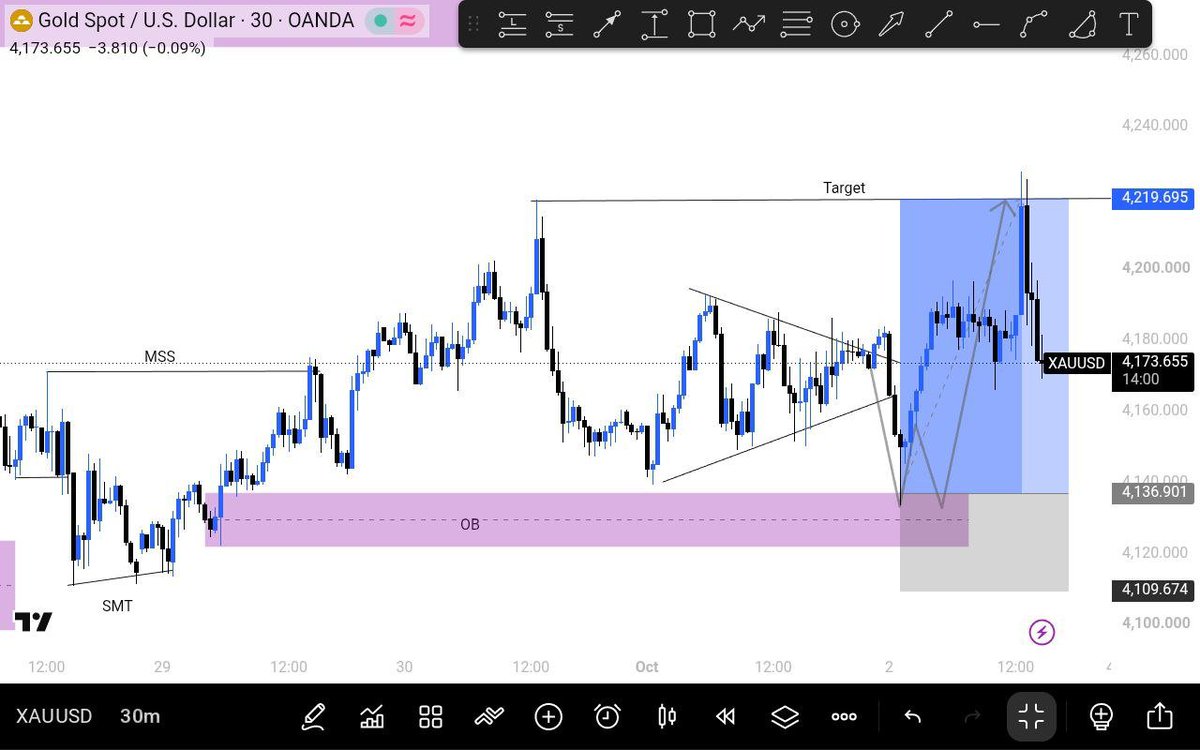Tap the plus circle add button
1200x750 pixels.
click(x=548, y=716)
